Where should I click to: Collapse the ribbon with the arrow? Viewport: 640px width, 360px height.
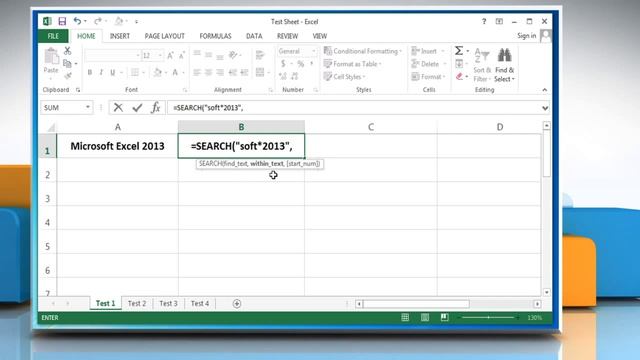544,90
